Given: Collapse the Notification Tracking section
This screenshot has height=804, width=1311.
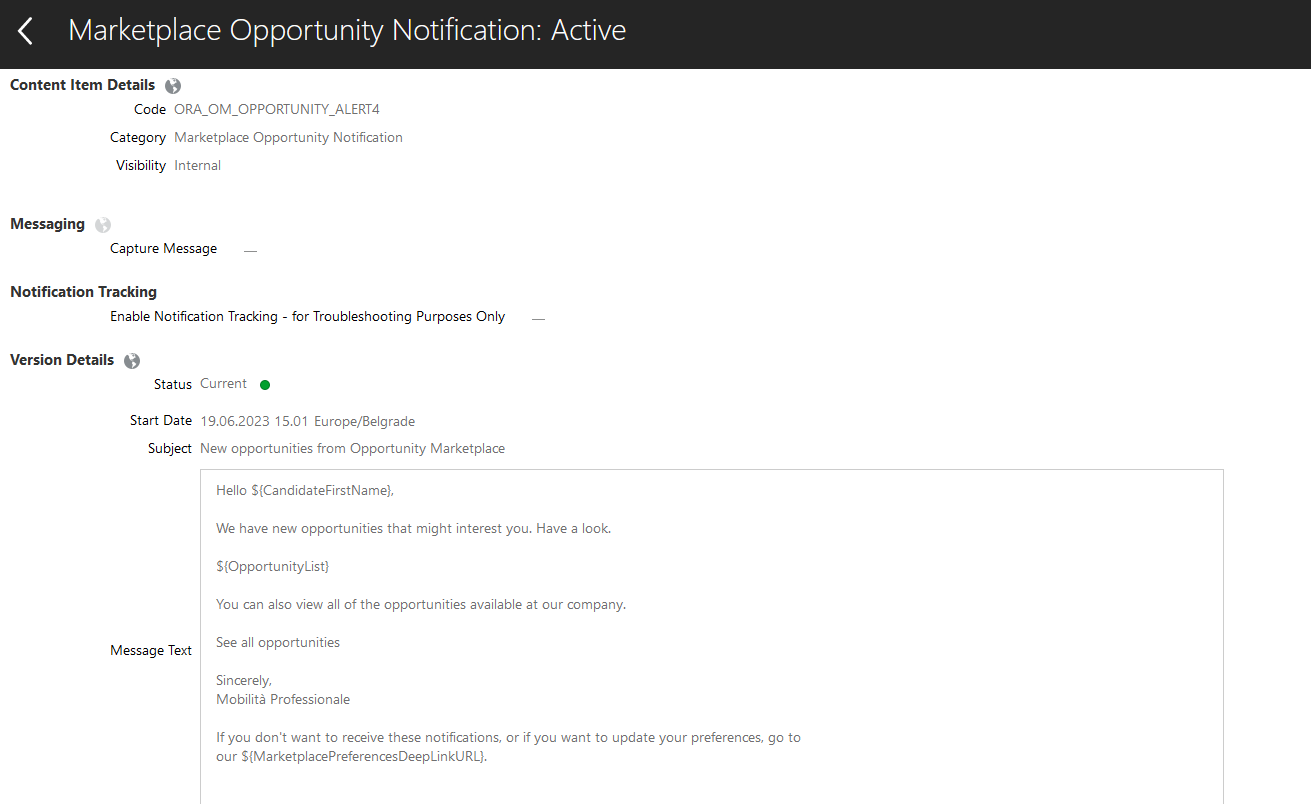Looking at the screenshot, I should [x=83, y=291].
